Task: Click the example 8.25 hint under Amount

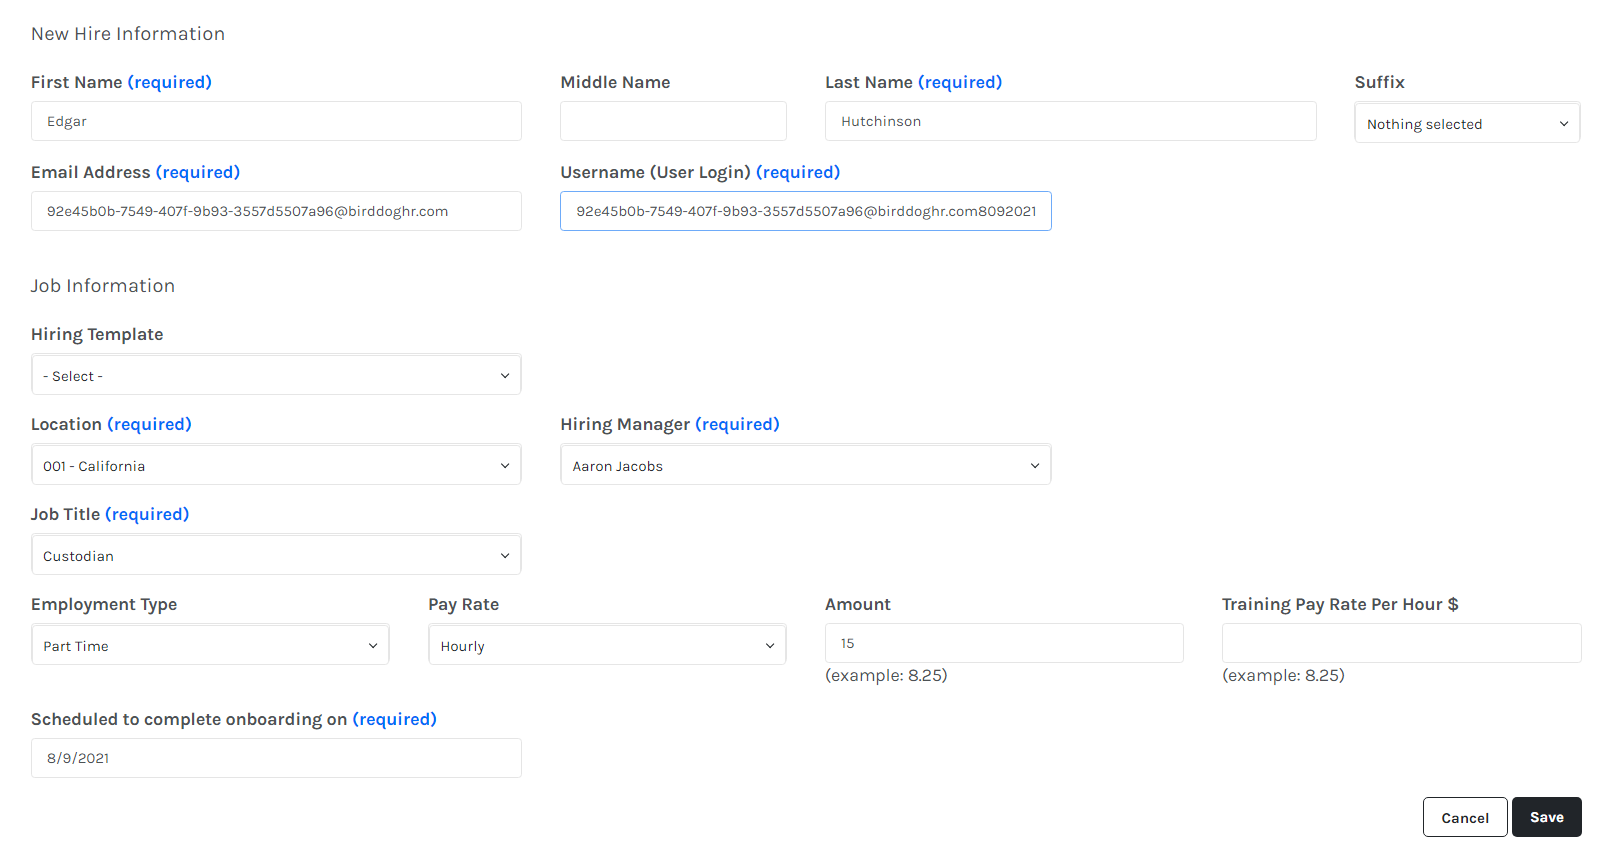Action: coord(886,675)
